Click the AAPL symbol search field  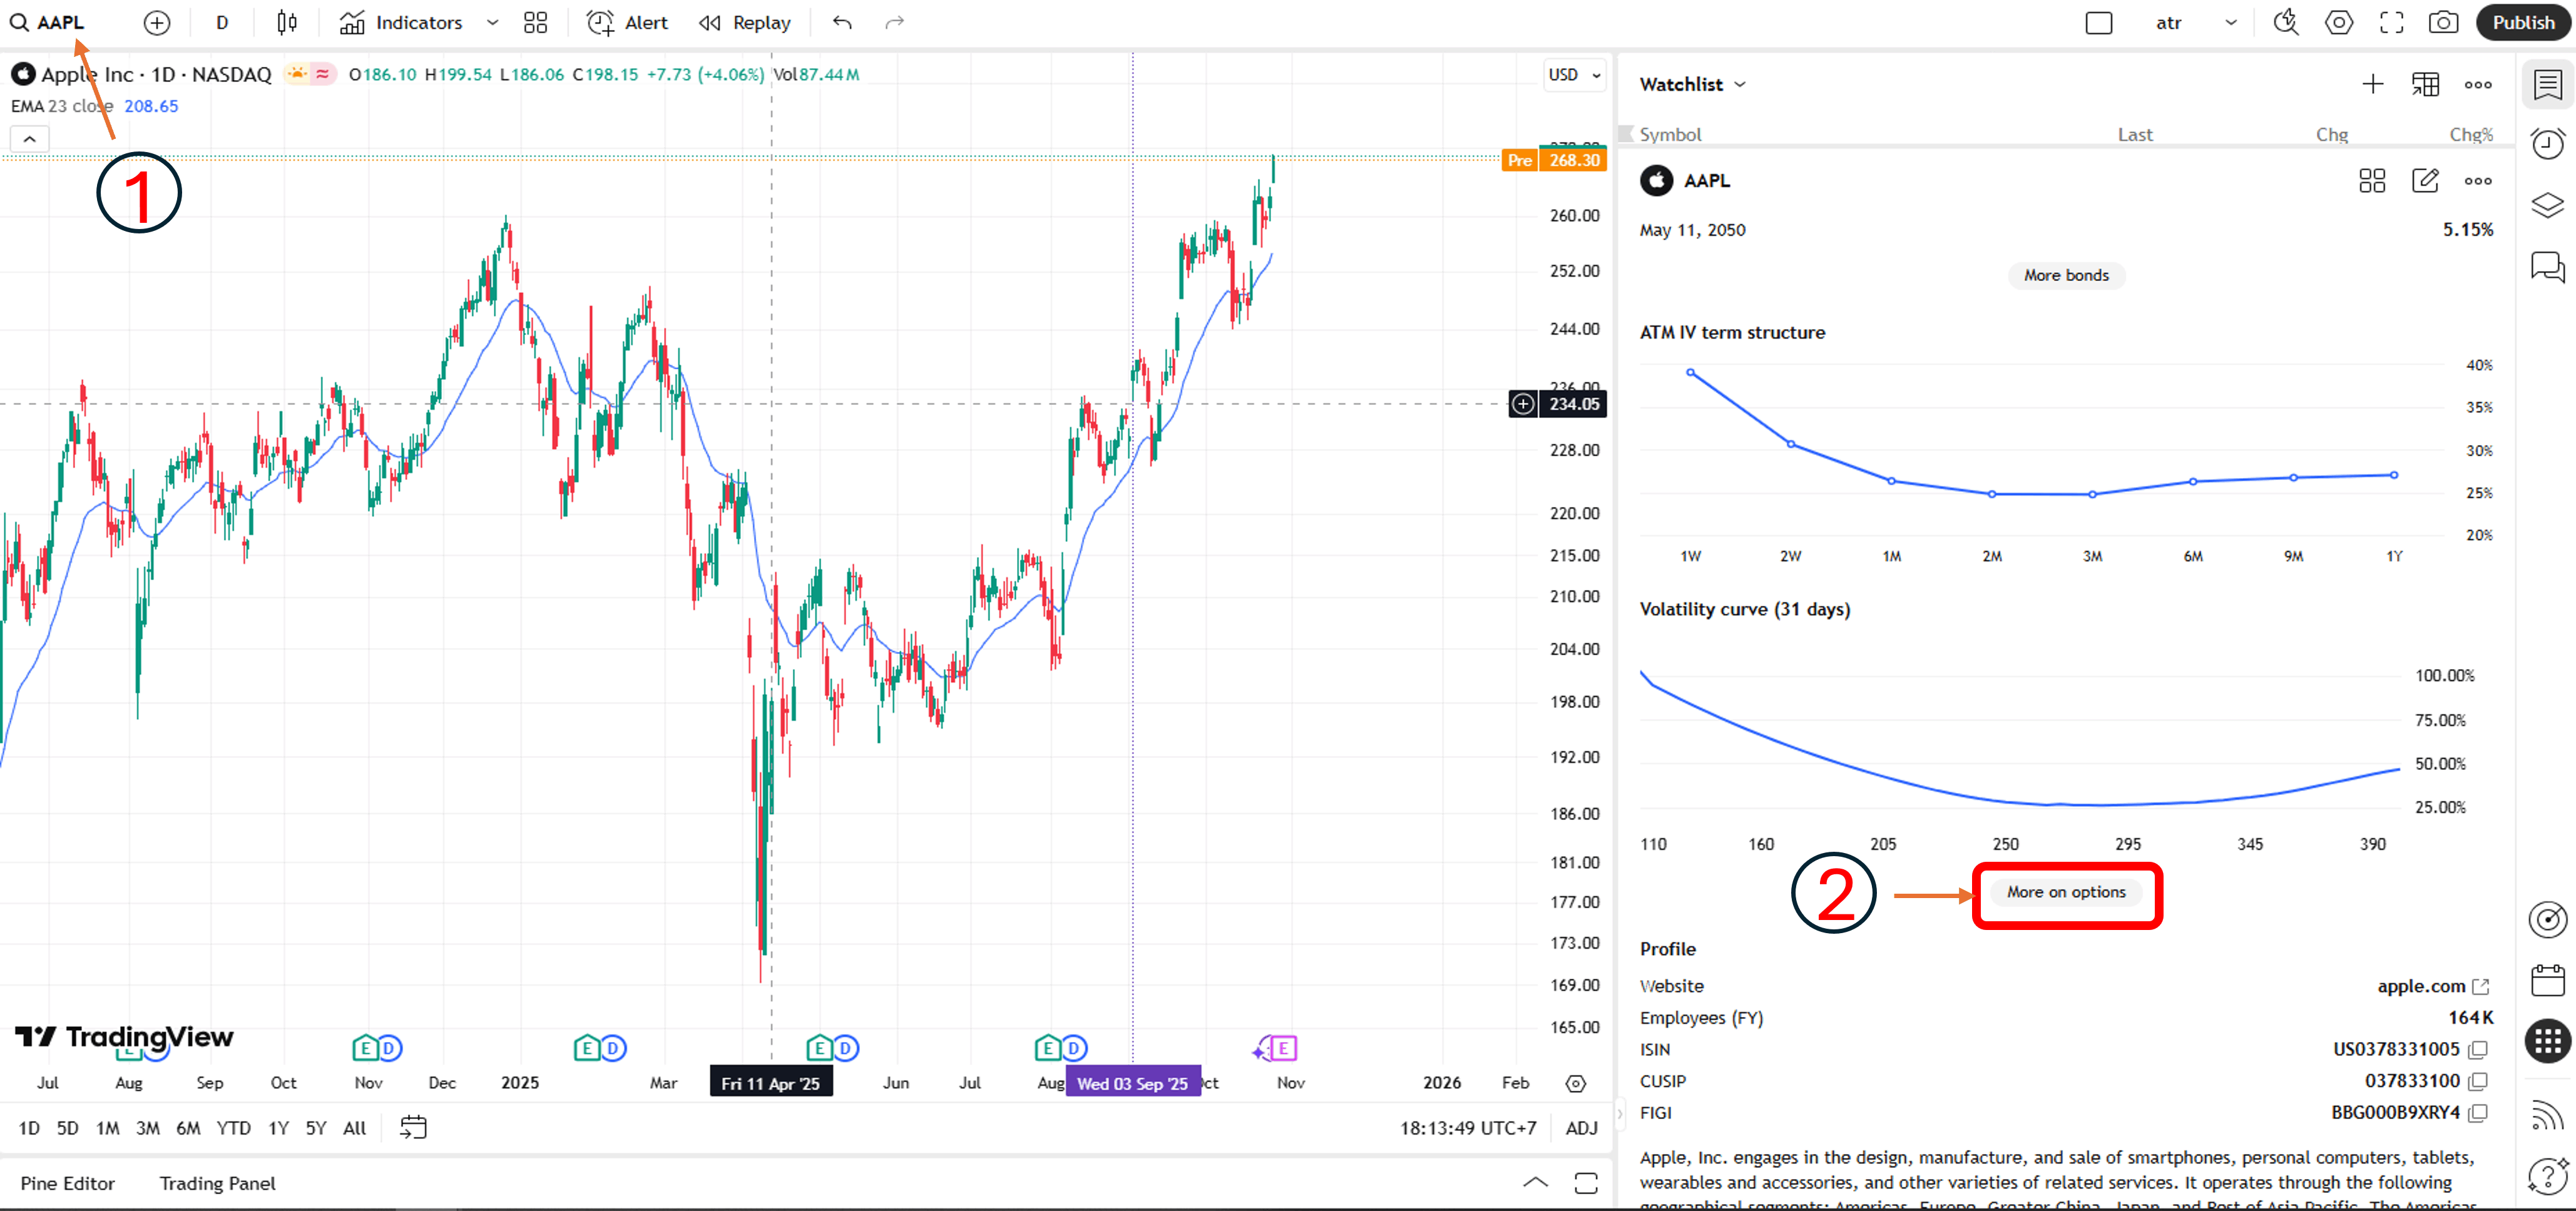[60, 22]
